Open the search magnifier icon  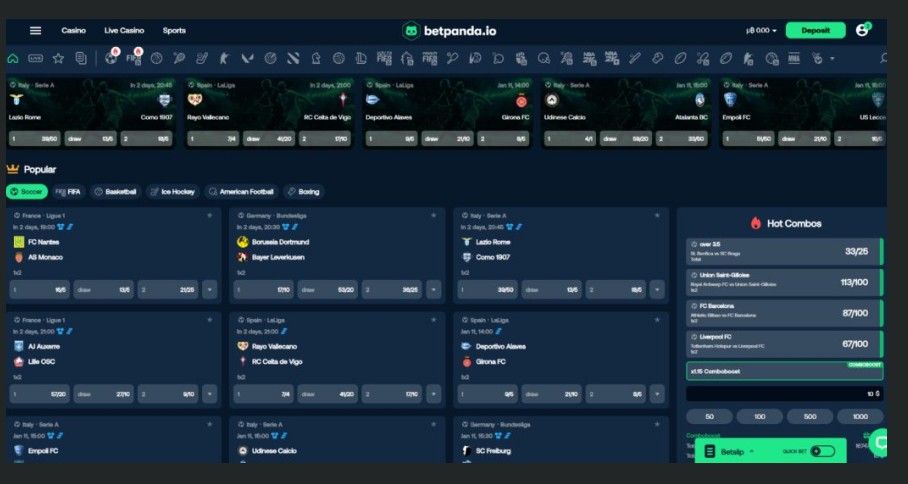(883, 58)
